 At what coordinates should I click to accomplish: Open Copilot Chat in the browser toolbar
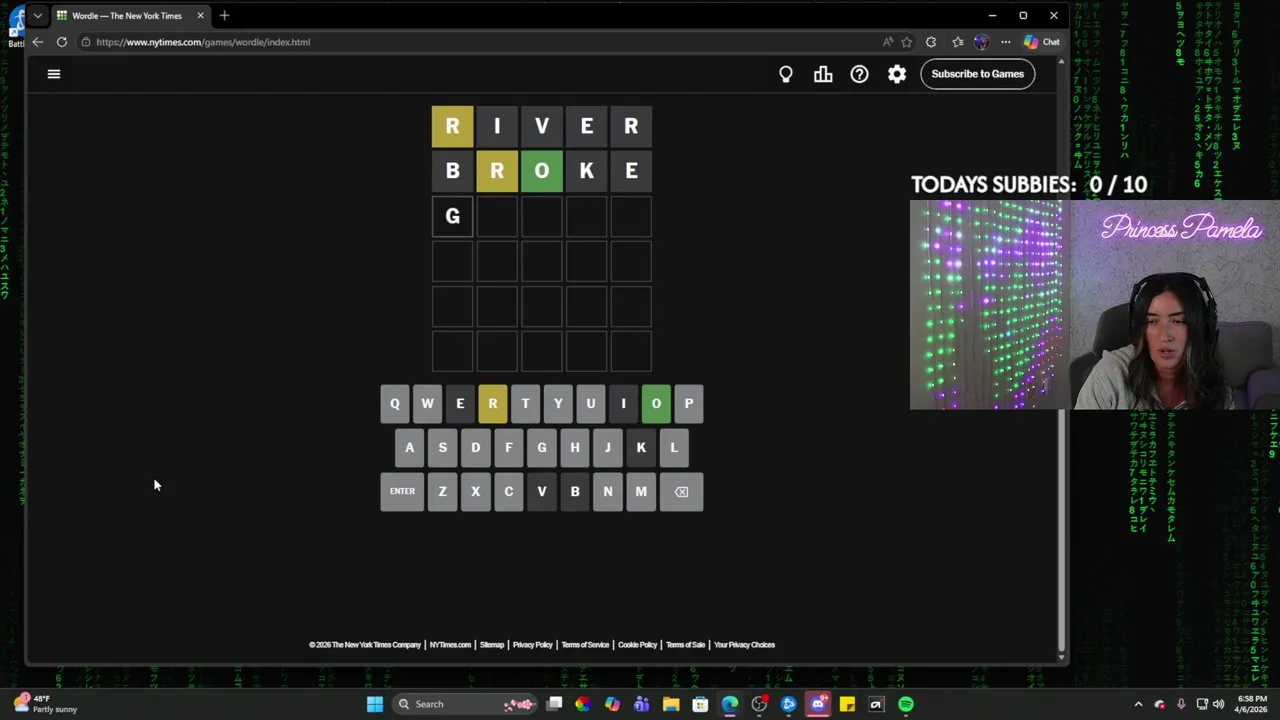coord(1041,42)
